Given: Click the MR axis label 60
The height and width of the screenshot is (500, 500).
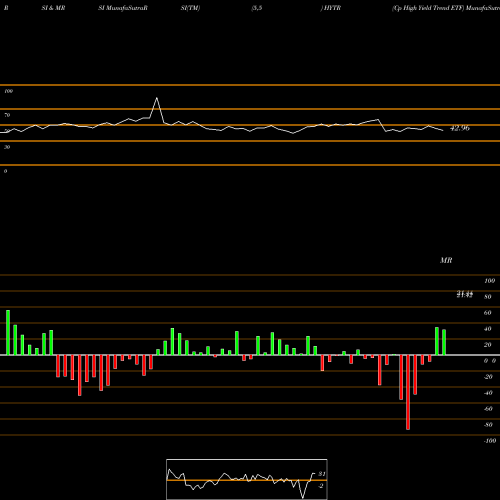Looking at the screenshot, I should 488,313.
